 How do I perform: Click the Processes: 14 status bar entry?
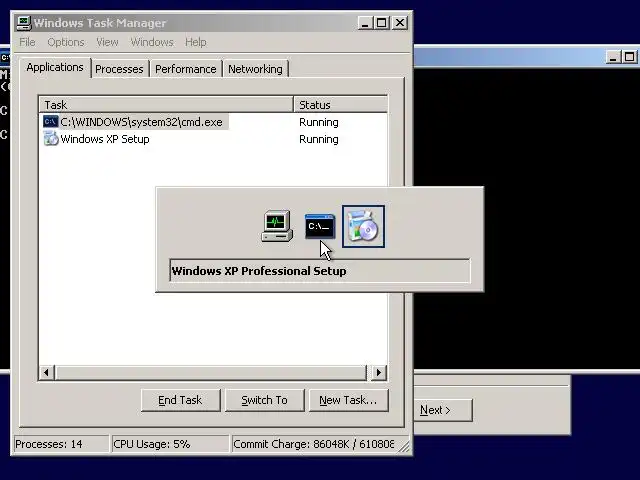[61, 444]
